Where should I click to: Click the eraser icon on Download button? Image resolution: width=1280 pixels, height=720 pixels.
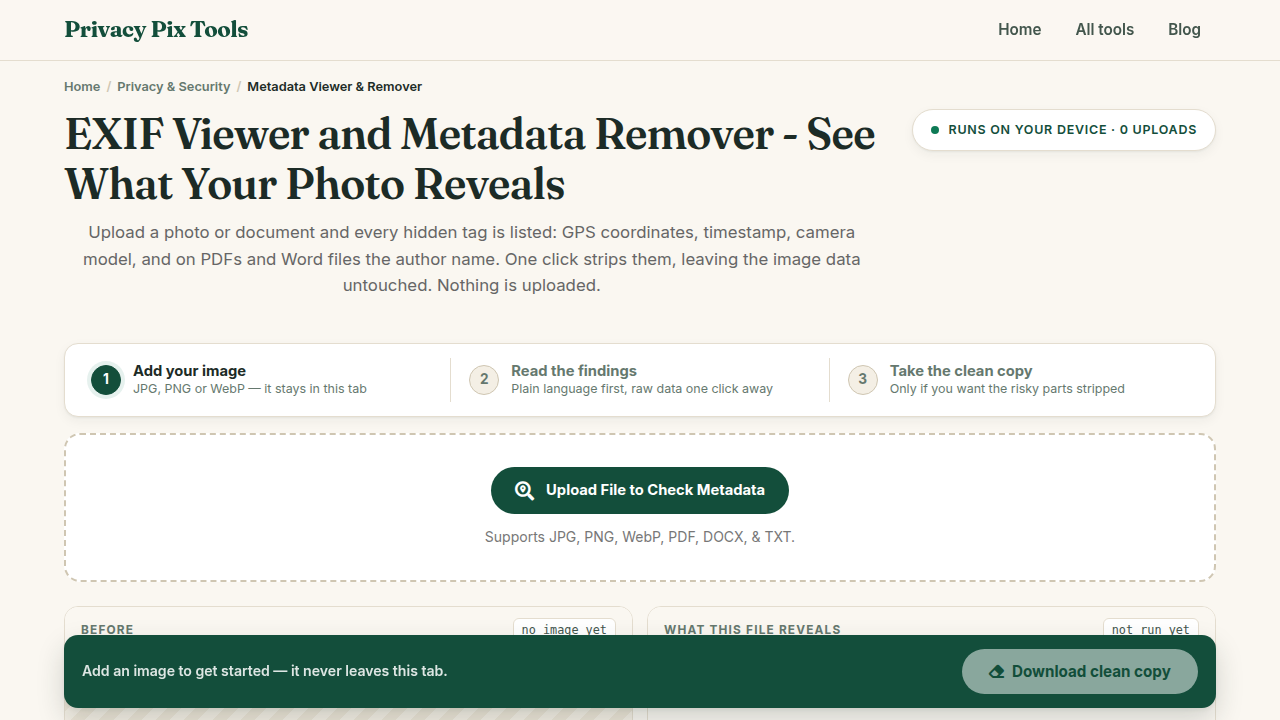[996, 672]
